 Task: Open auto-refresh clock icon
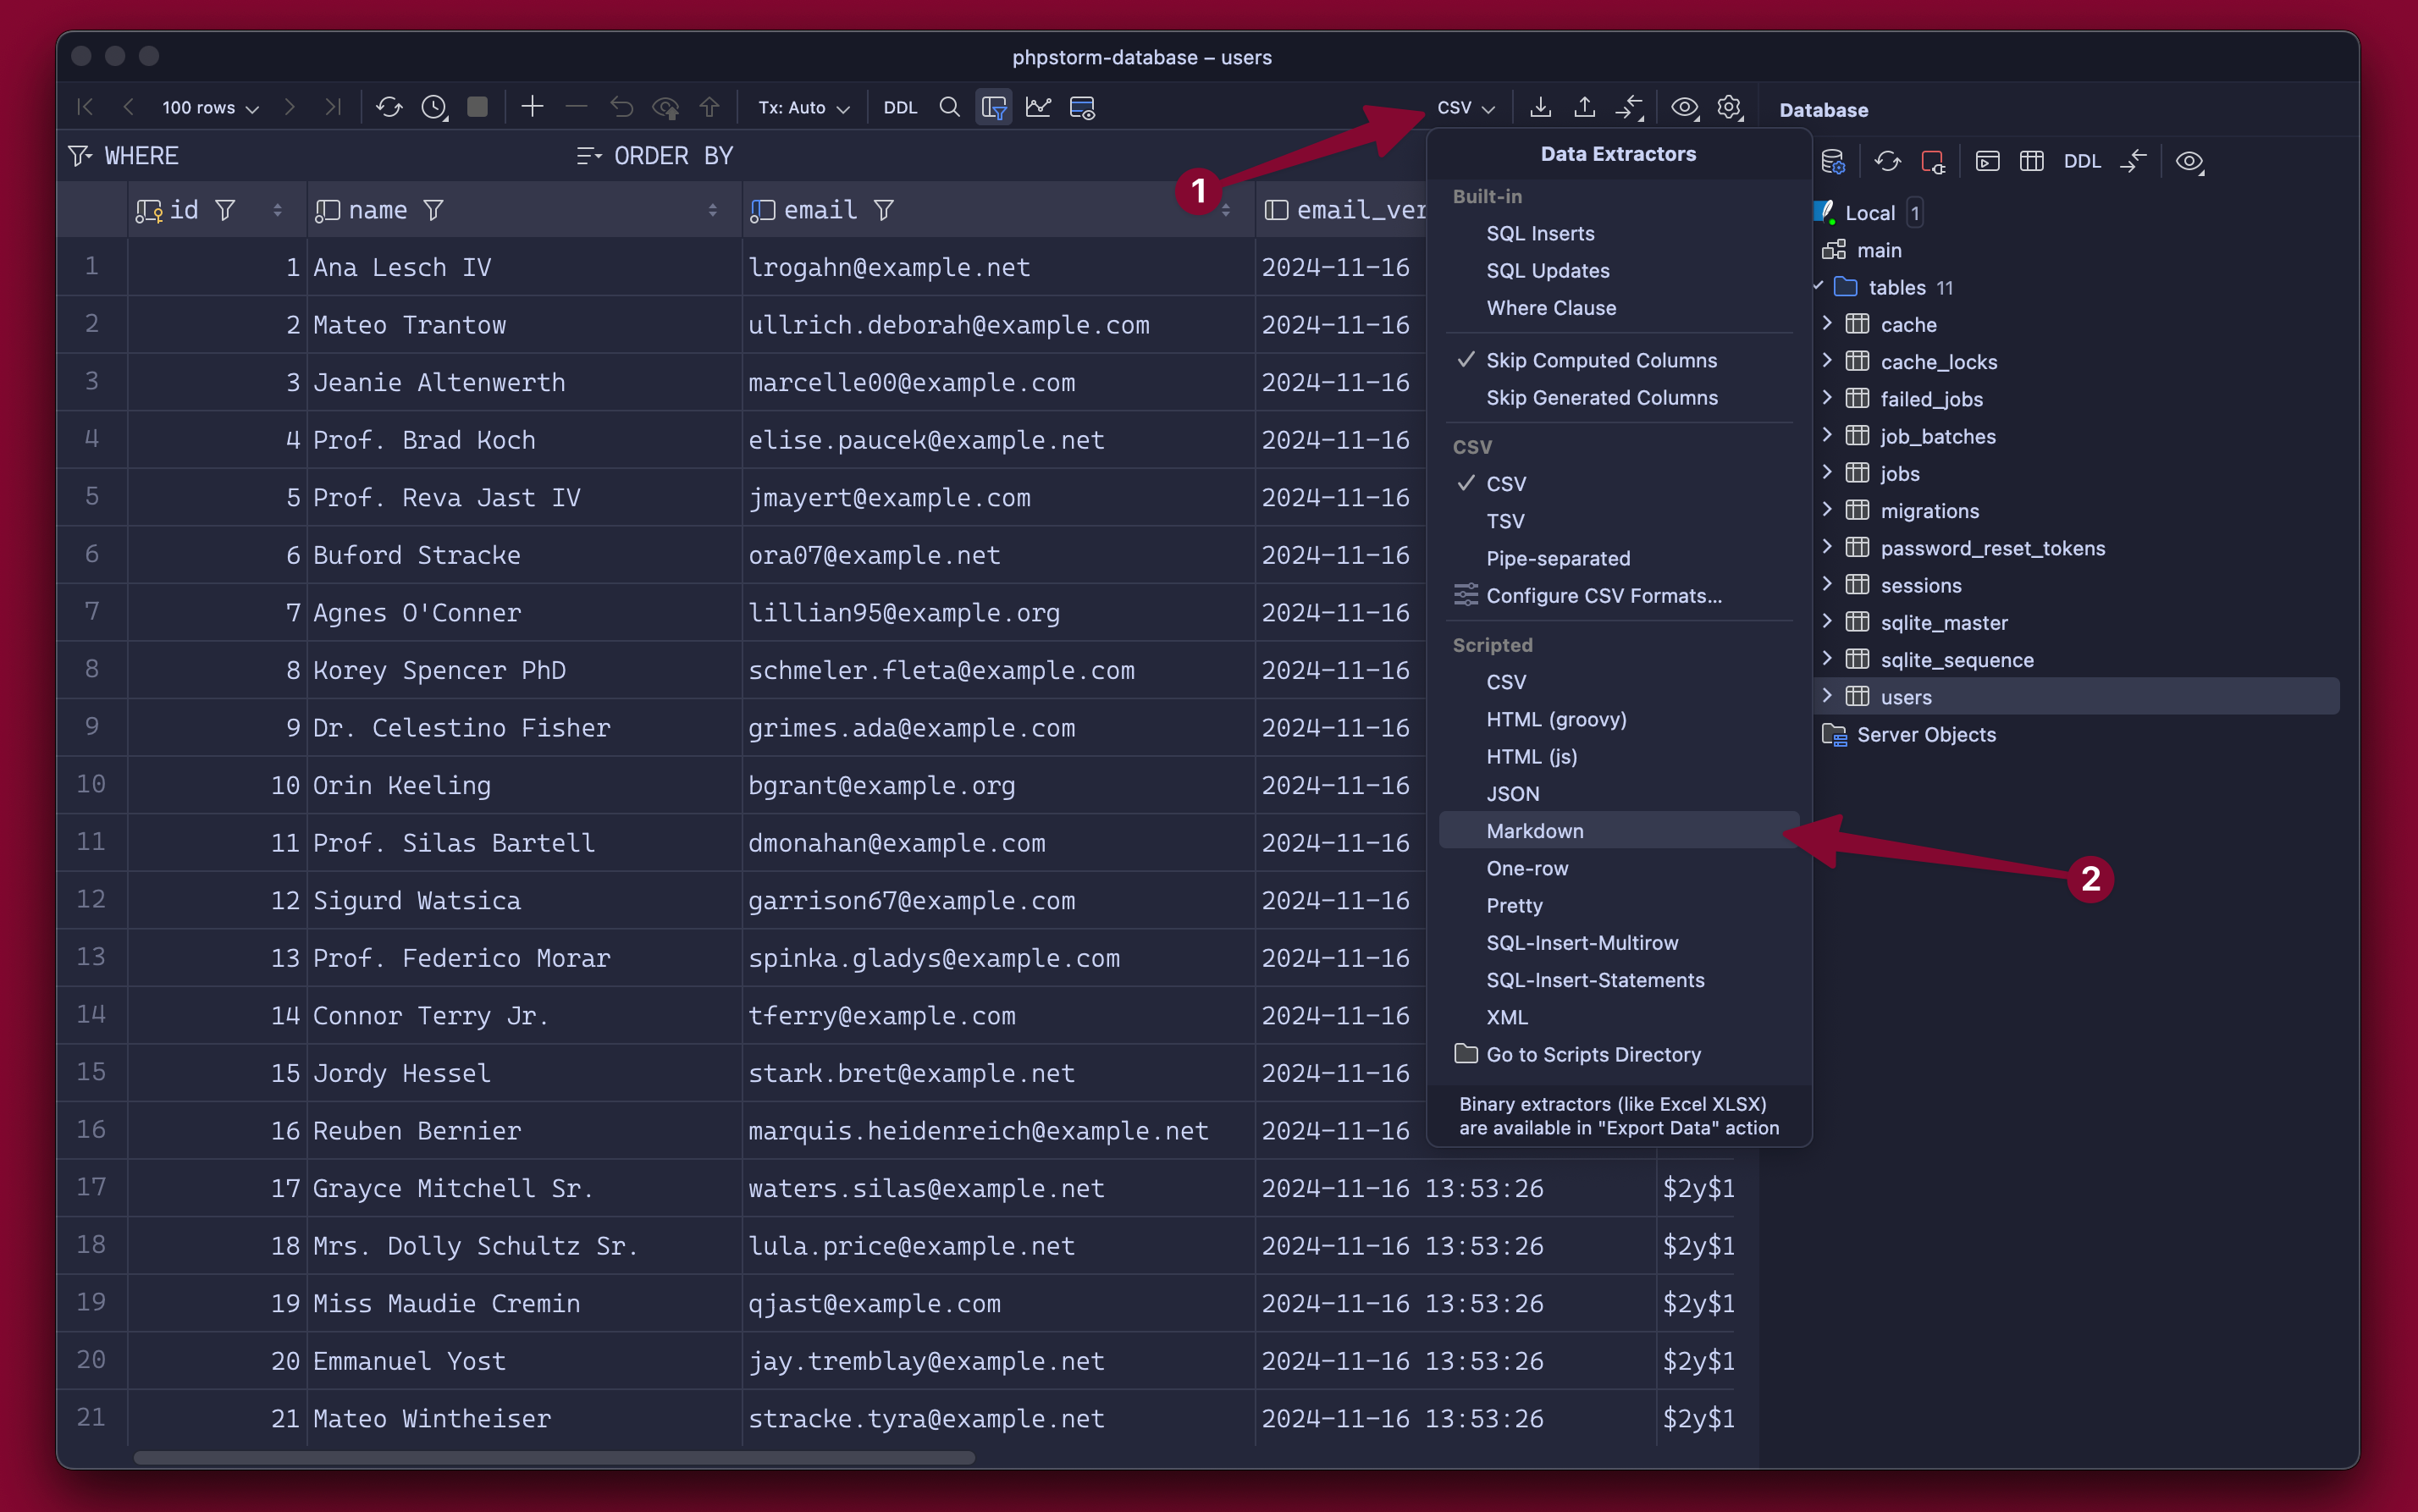[434, 107]
